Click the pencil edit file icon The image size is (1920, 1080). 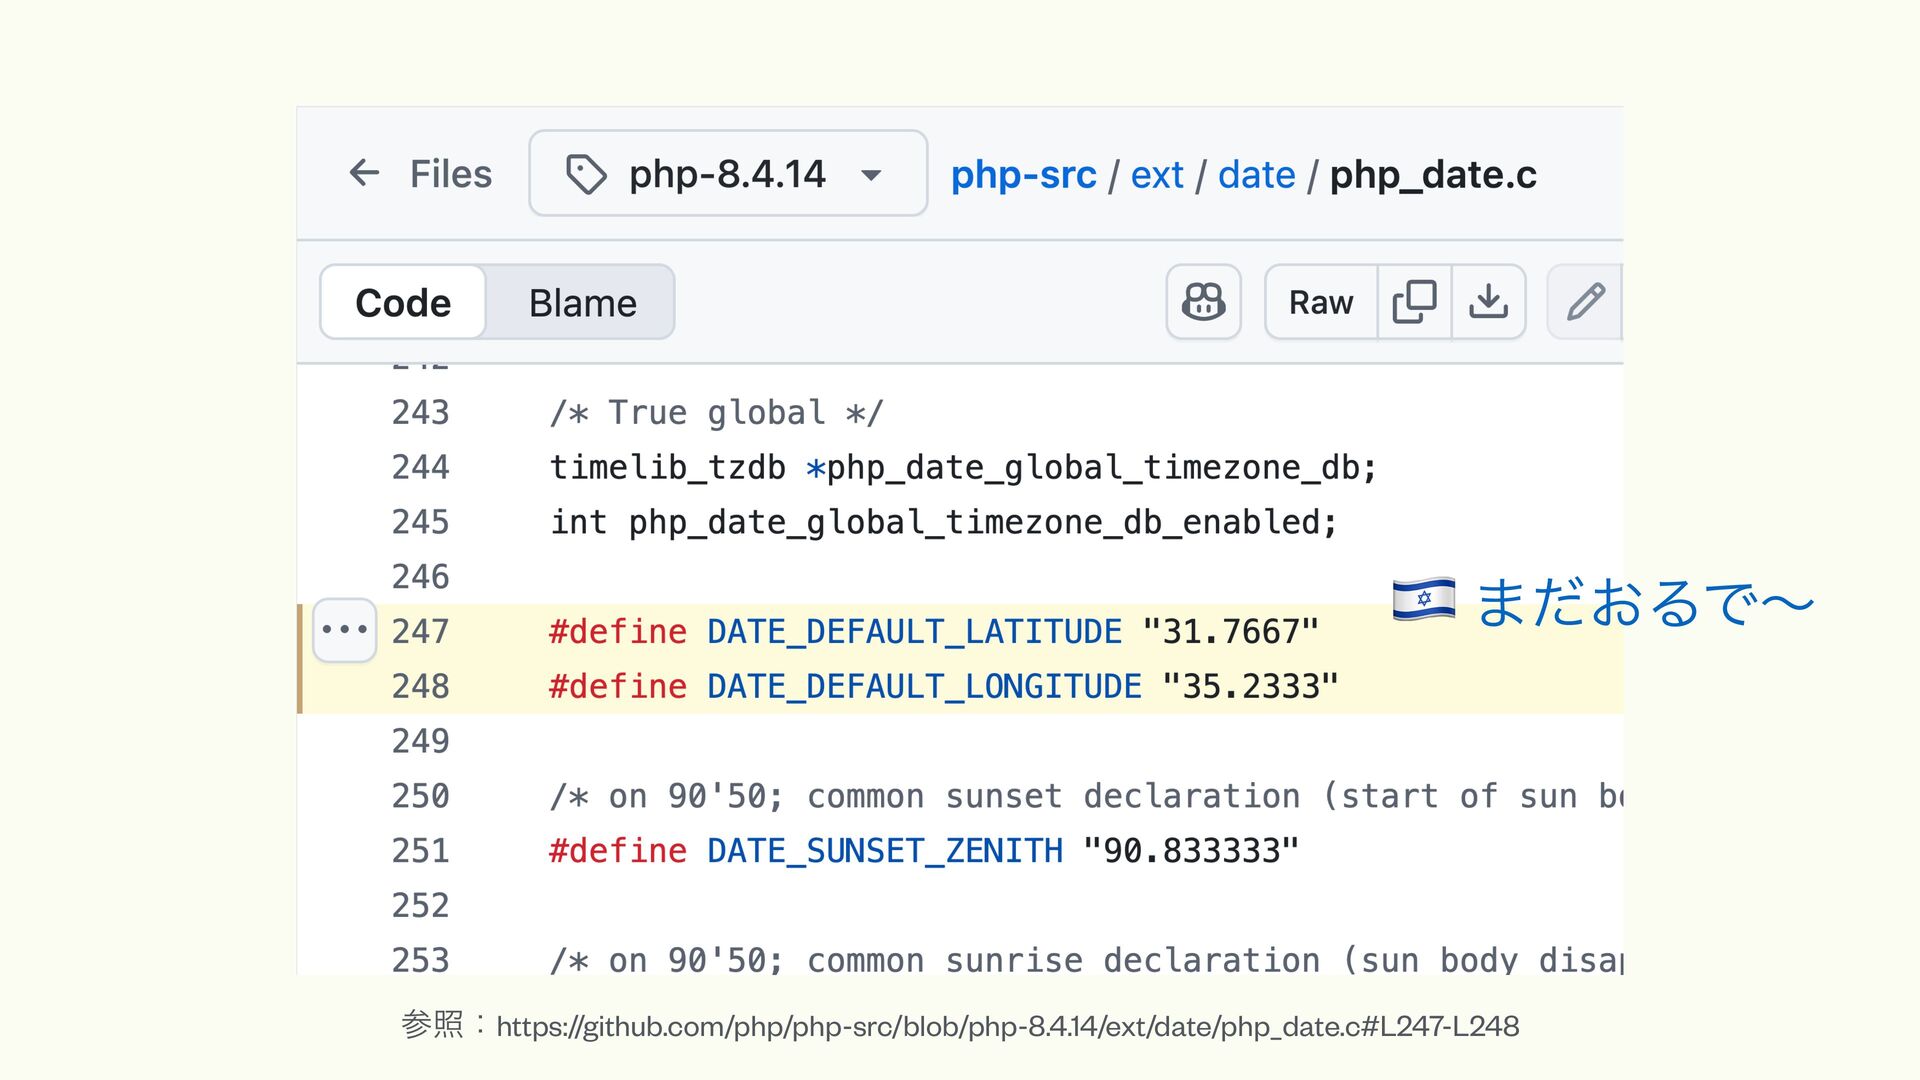pos(1585,302)
